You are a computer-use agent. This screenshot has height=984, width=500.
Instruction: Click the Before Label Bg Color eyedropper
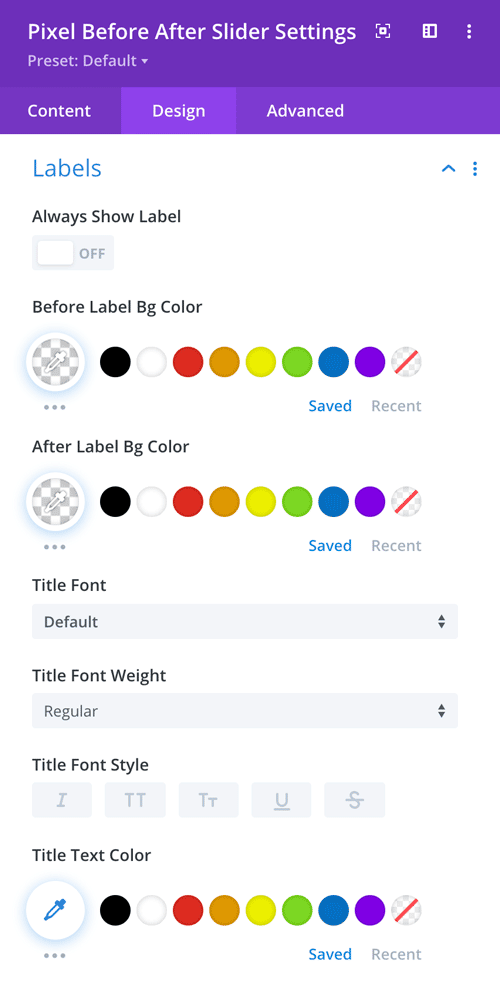click(55, 362)
